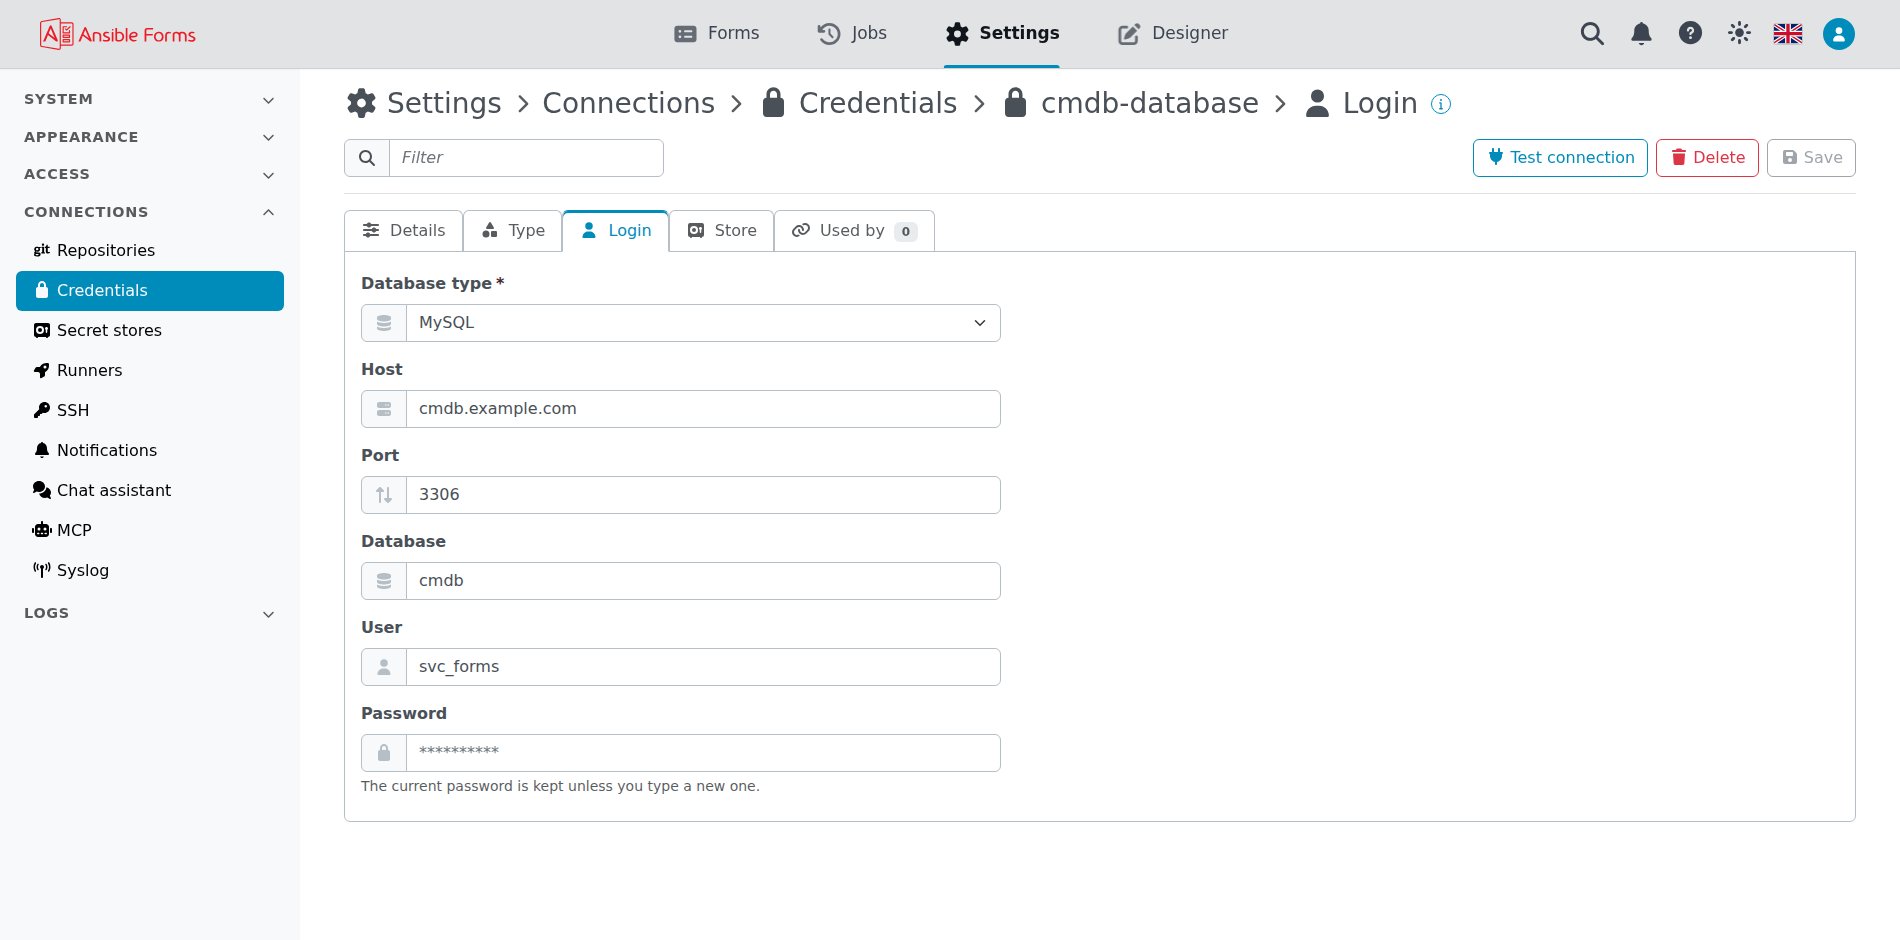Open Jobs in top navigation
The image size is (1900, 940).
(852, 33)
